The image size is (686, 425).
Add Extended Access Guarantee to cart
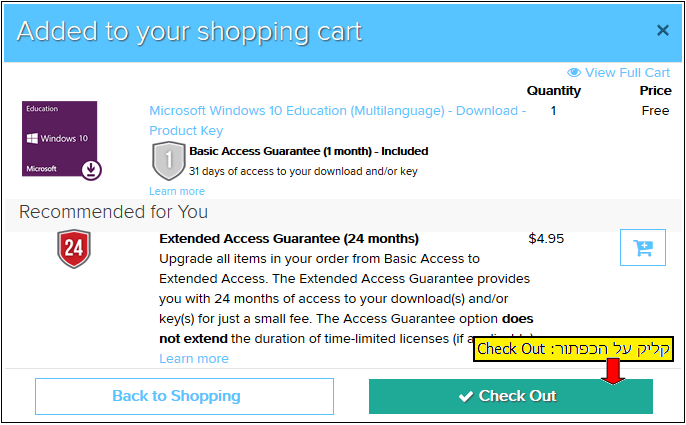pyautogui.click(x=643, y=247)
